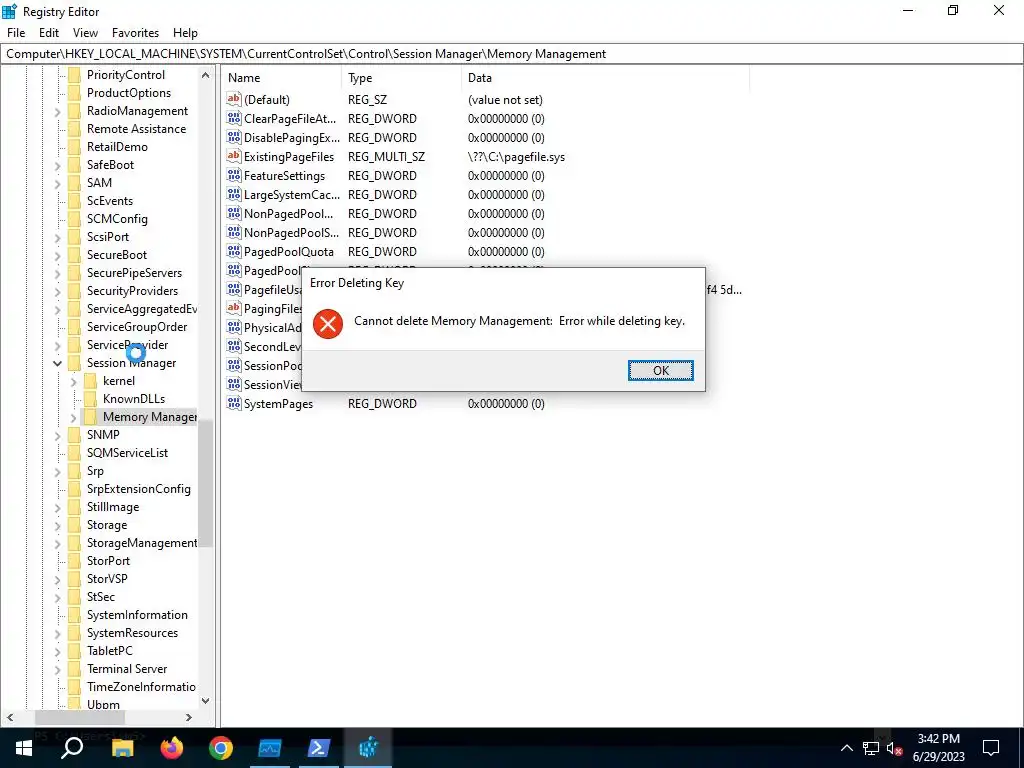Expand the Srp key
1024x768 pixels.
[57, 472]
